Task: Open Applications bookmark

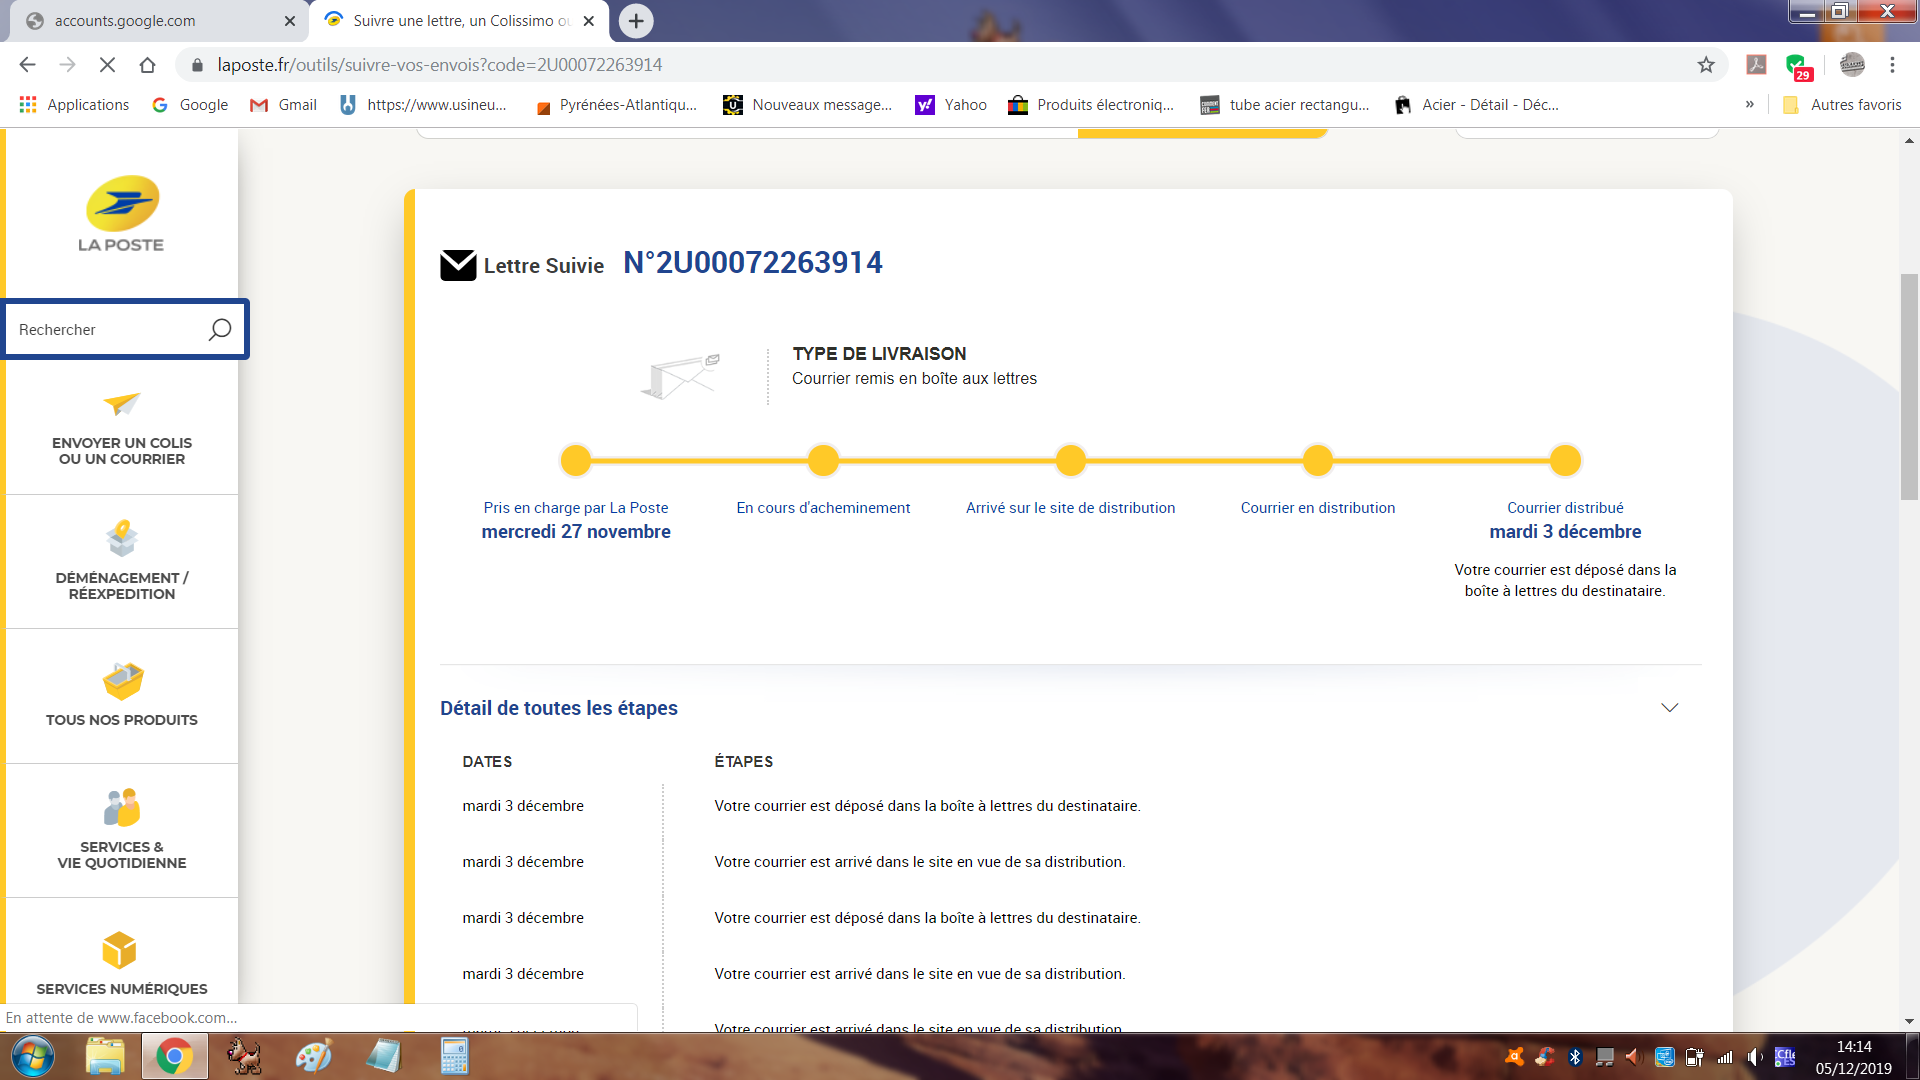Action: pos(74,105)
